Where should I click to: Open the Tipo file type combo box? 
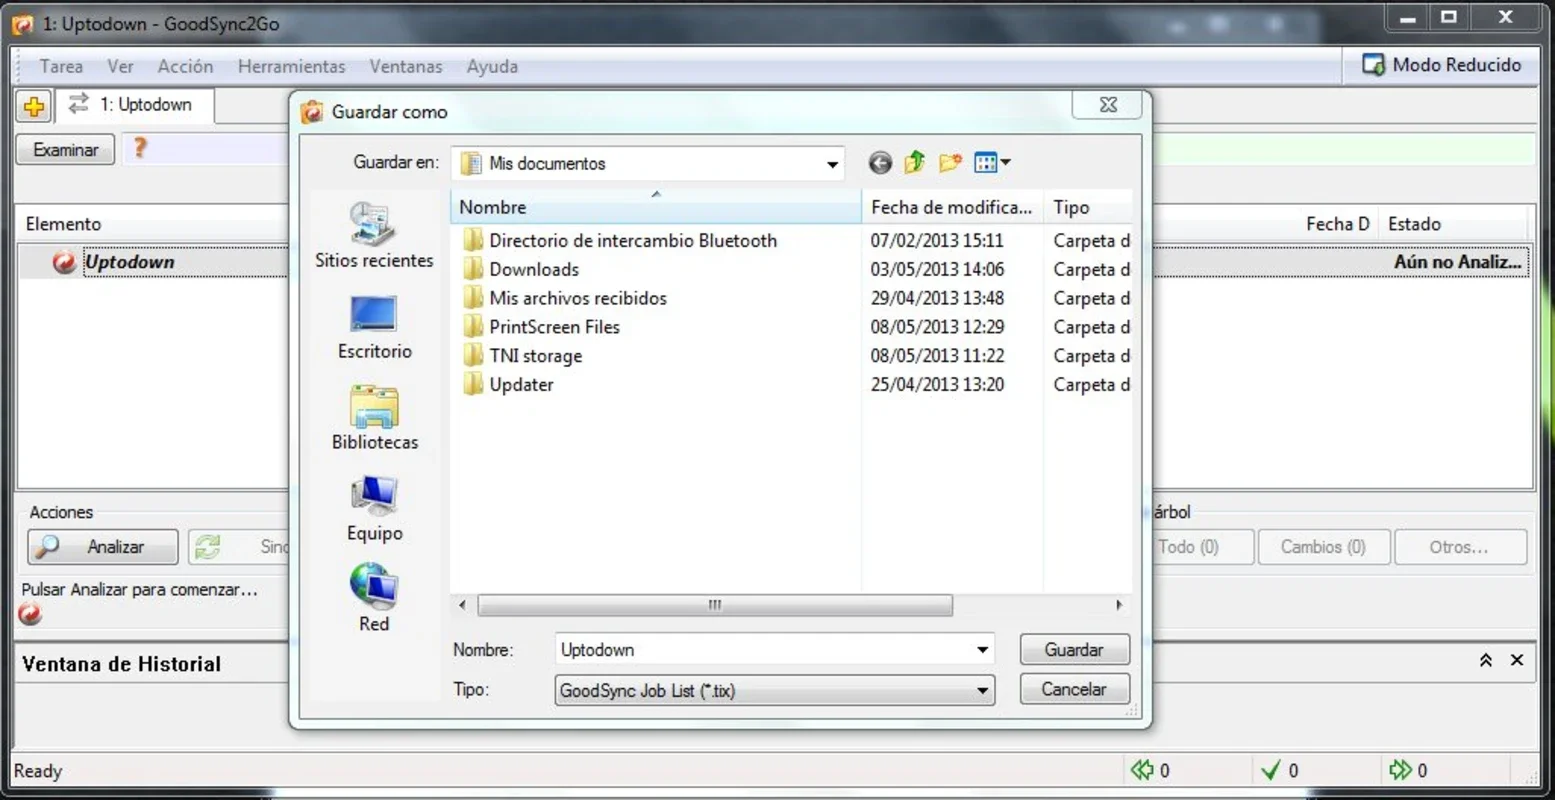point(774,690)
